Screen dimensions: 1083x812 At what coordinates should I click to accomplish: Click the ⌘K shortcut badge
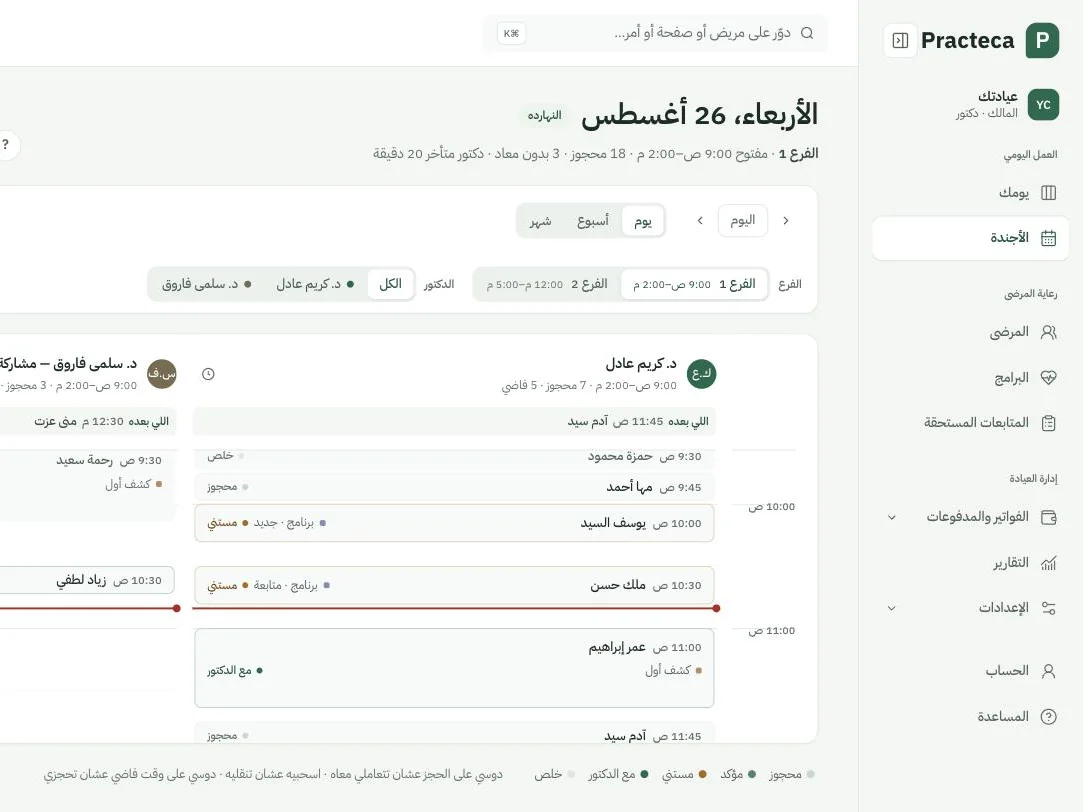511,33
